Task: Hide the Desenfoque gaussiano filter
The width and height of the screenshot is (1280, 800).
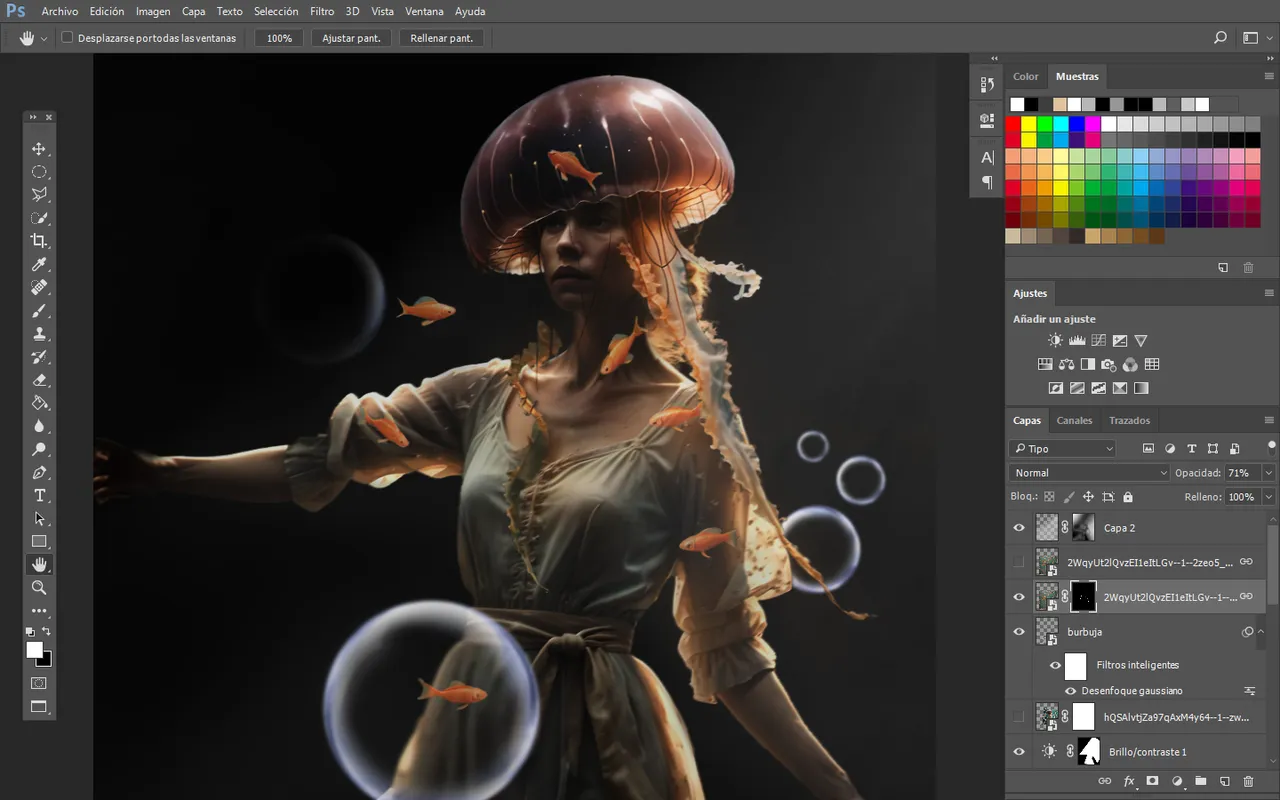Action: pos(1070,691)
